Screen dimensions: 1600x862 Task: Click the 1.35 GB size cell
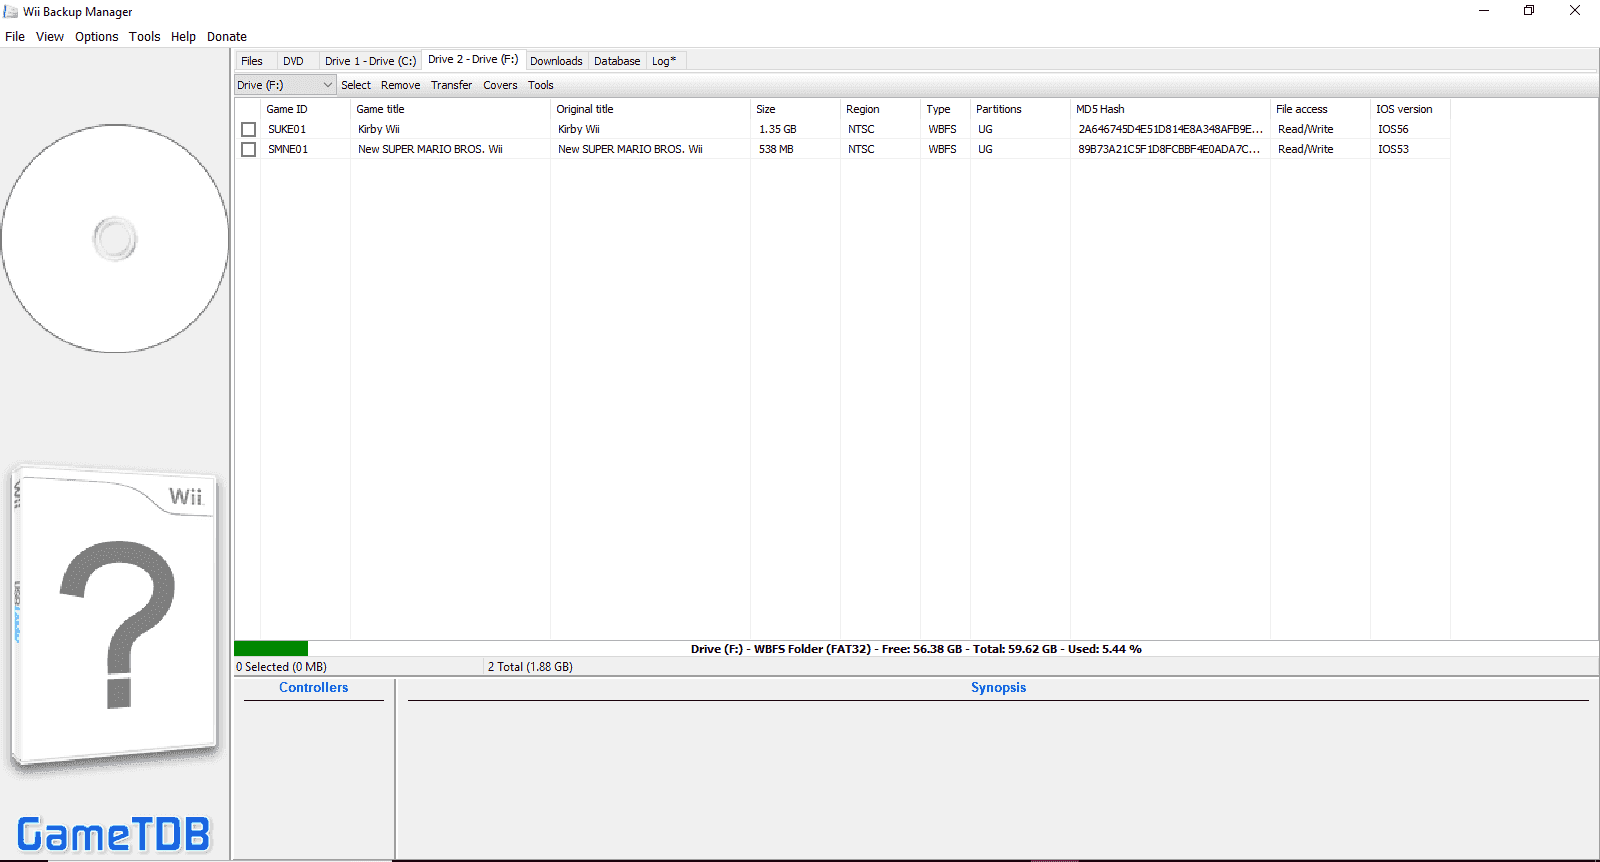(x=778, y=129)
